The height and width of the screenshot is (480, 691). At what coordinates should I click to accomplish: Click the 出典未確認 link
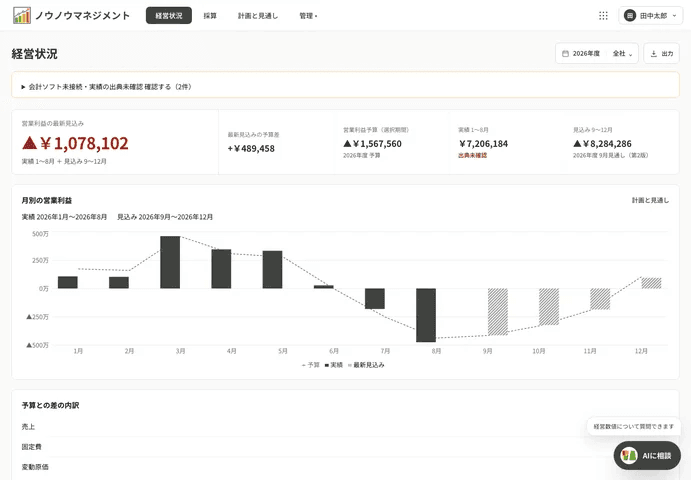point(472,156)
